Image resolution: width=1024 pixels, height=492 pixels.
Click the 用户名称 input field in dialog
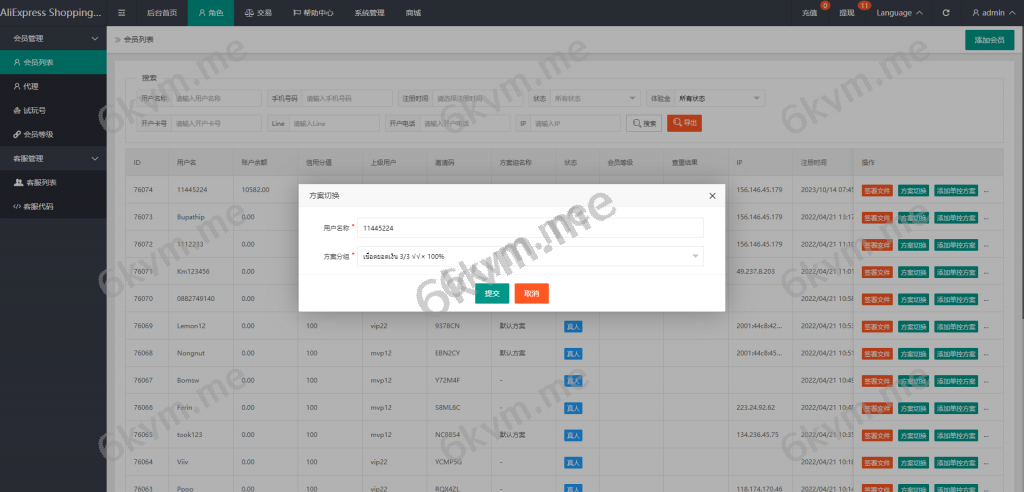(x=530, y=228)
